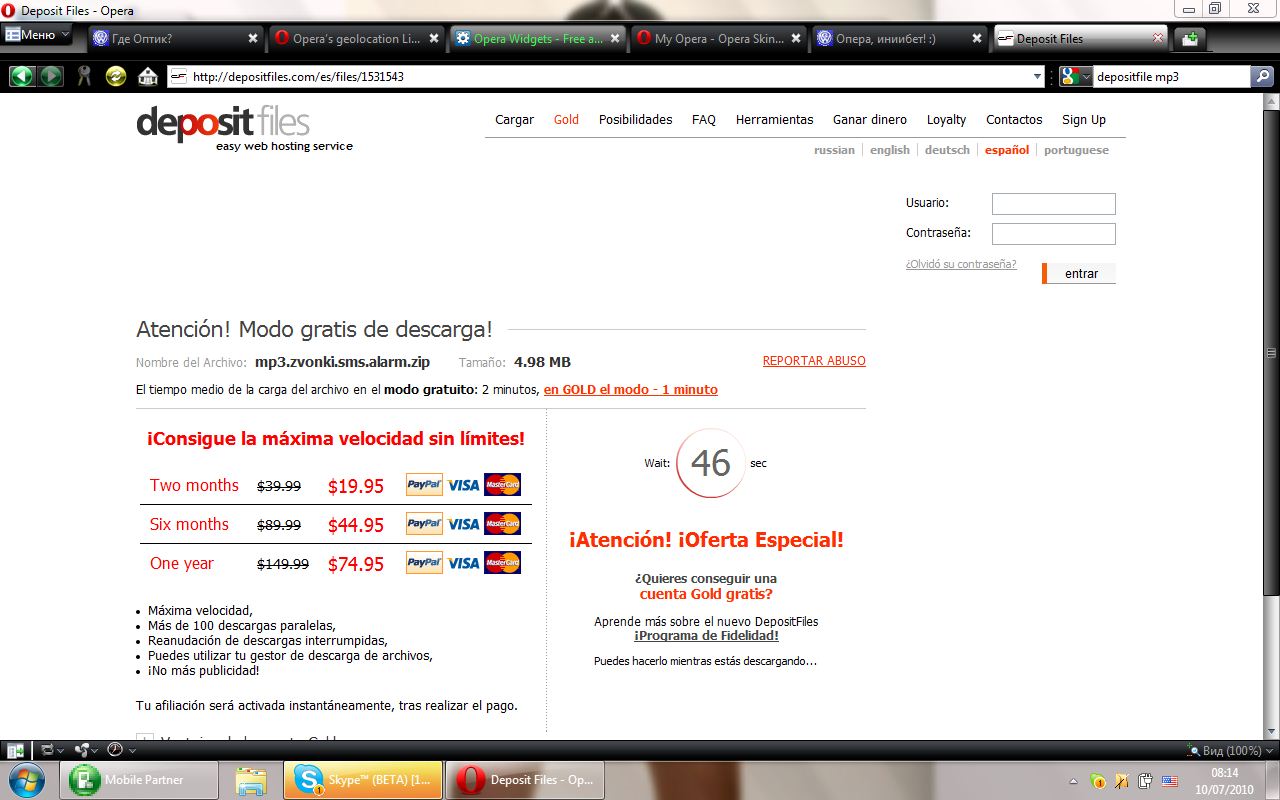
Task: Open the Cargar menu item
Action: (515, 119)
